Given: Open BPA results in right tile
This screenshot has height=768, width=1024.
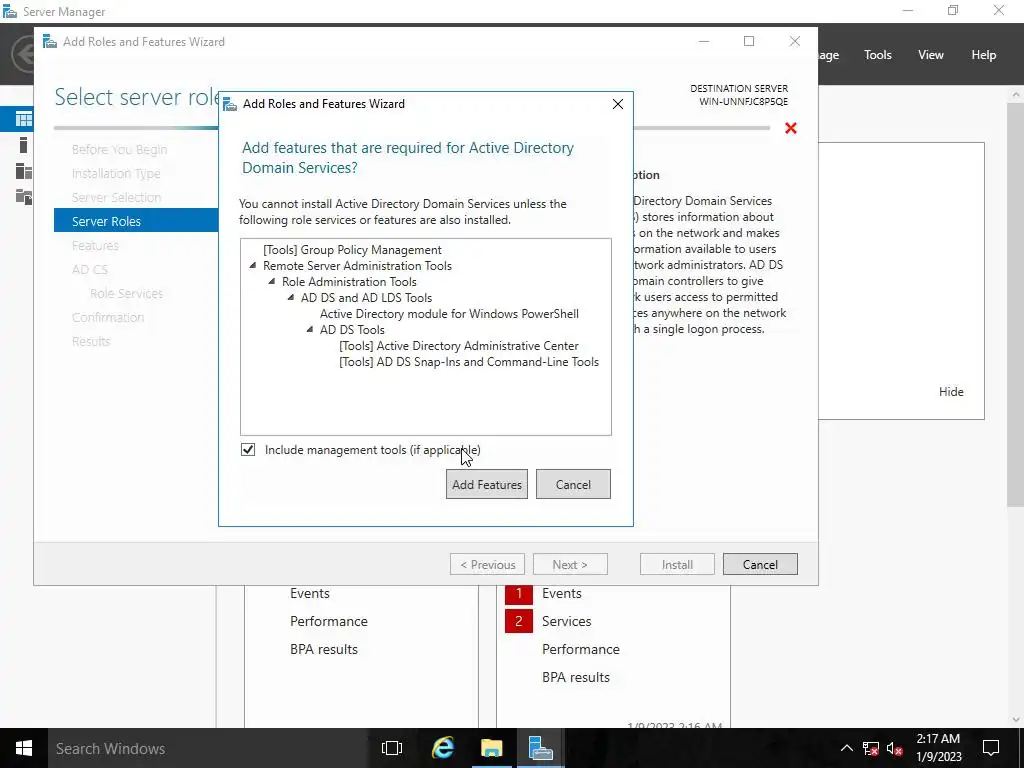Looking at the screenshot, I should click(x=575, y=678).
